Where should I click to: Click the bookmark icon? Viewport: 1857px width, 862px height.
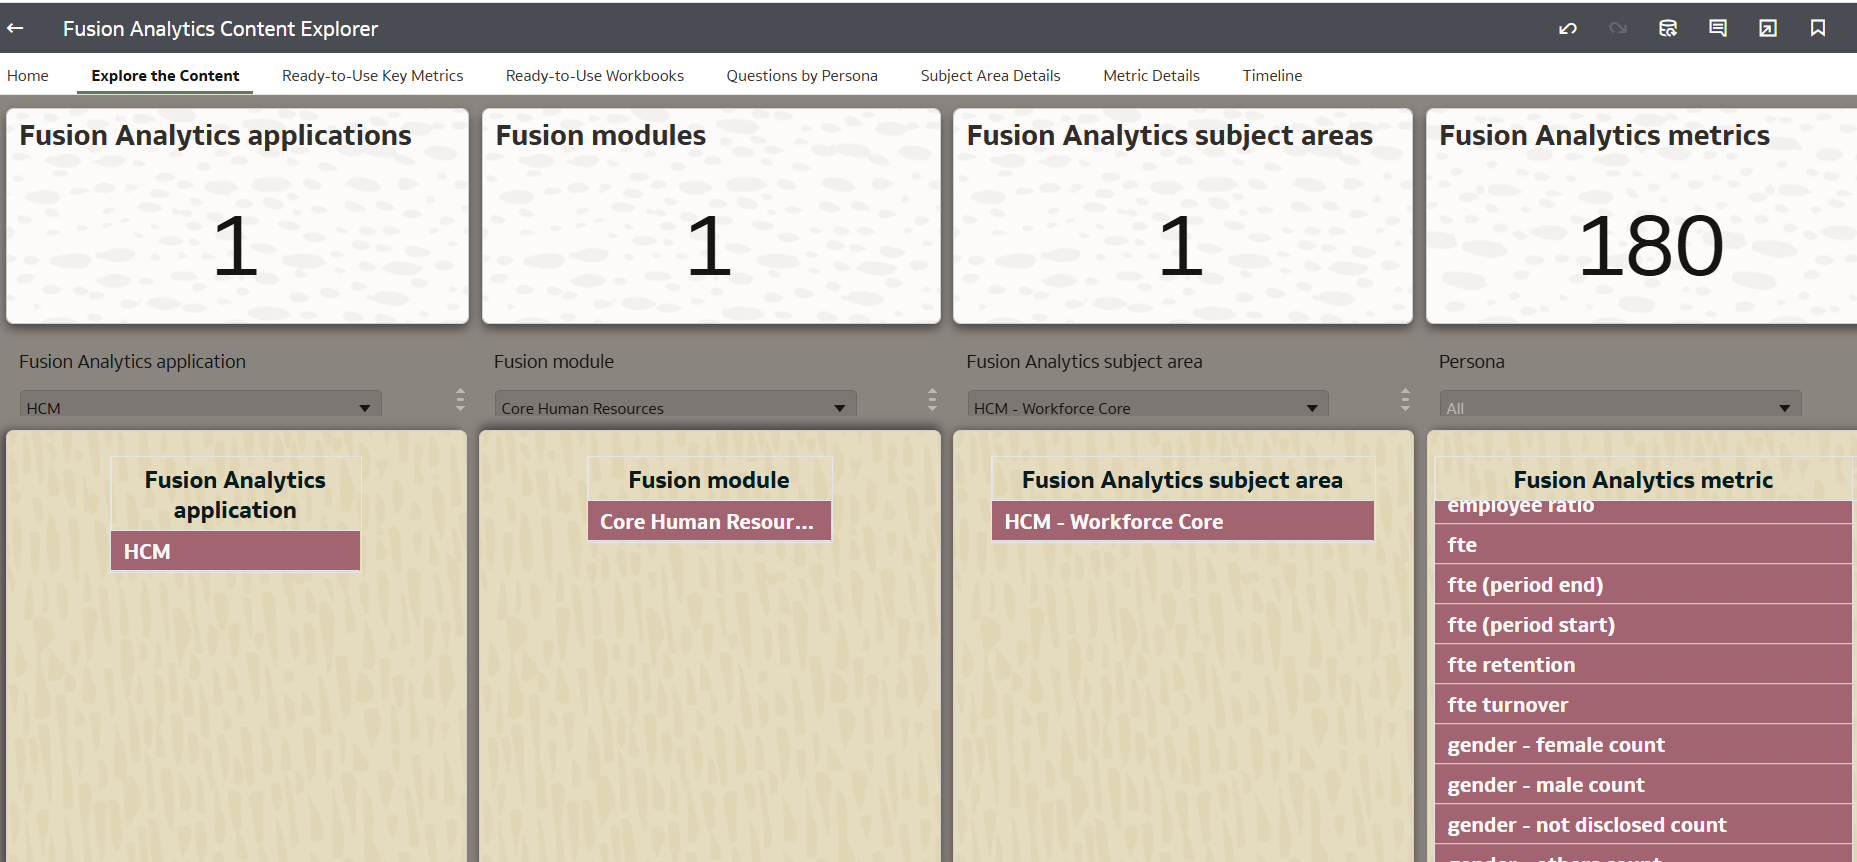point(1818,28)
